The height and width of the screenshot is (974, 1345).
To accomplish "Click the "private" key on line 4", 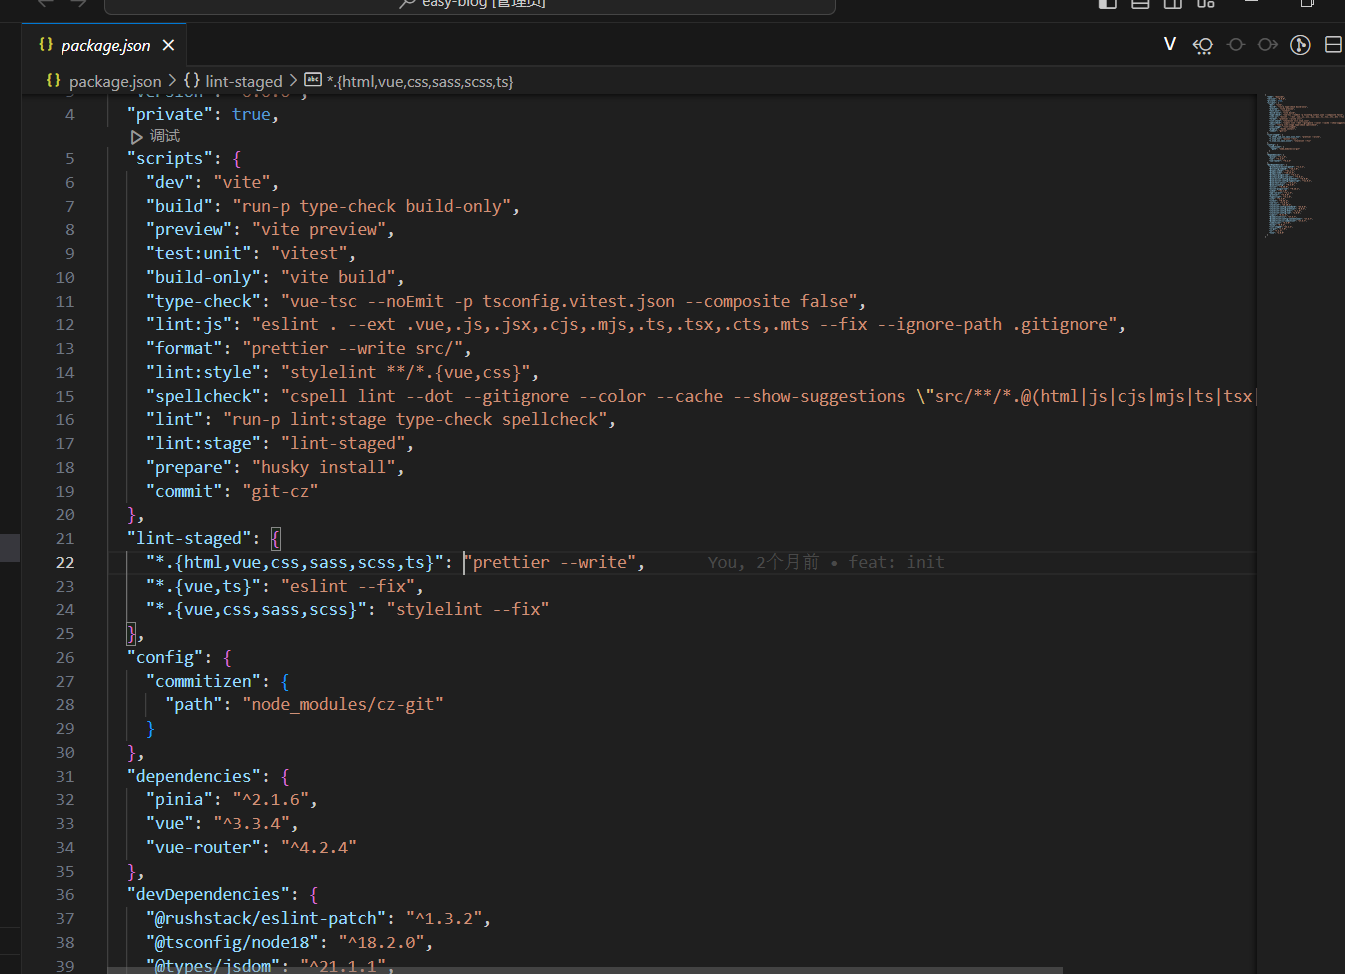I will coord(170,114).
